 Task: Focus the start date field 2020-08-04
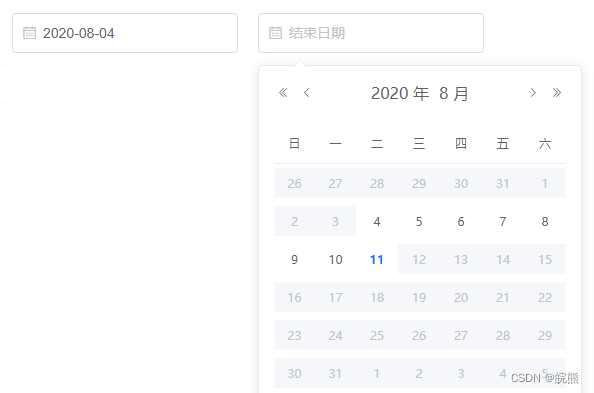(125, 33)
